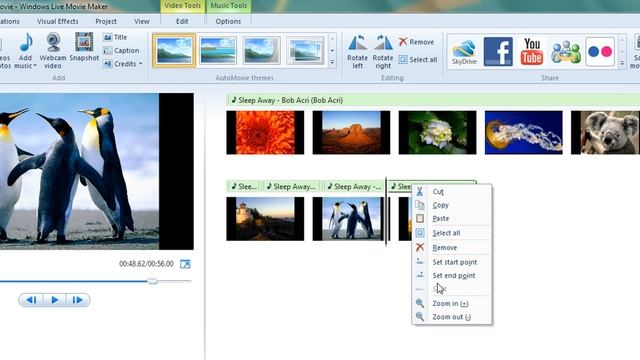The height and width of the screenshot is (360, 640).
Task: Select the short 'Slee...' first music segment
Action: 244,187
